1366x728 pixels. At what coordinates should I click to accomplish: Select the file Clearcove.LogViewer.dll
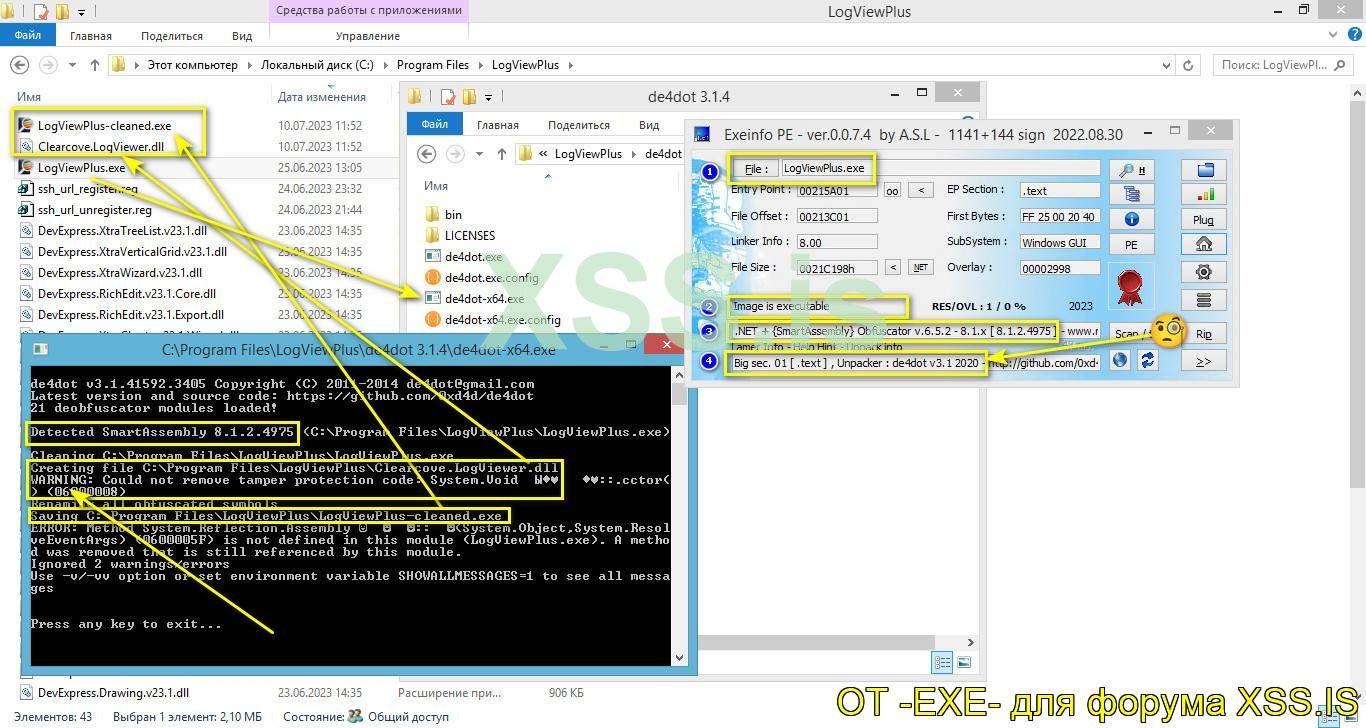[x=101, y=147]
